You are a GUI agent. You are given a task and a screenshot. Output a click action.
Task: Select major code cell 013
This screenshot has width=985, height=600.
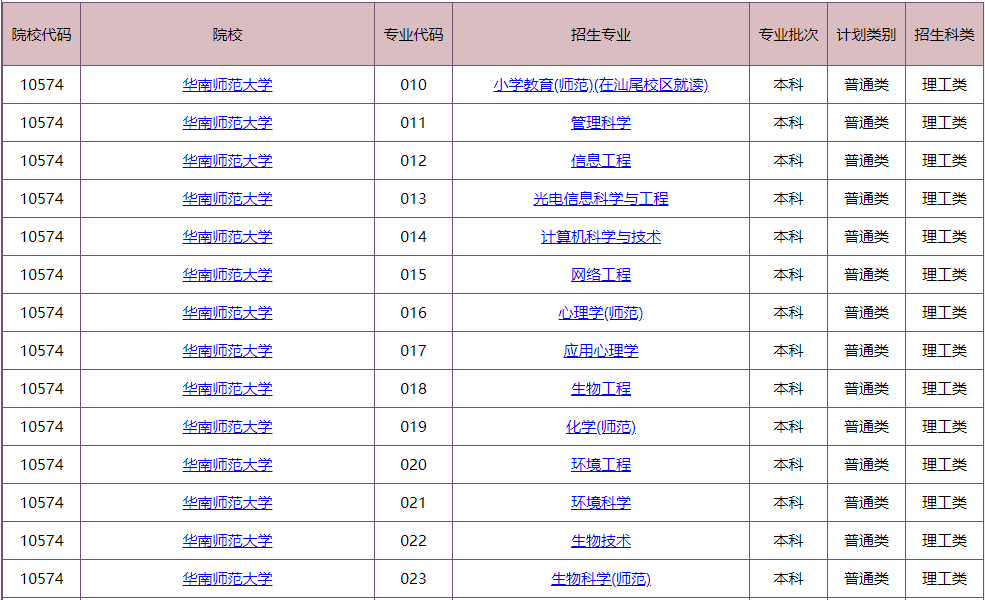(x=413, y=199)
